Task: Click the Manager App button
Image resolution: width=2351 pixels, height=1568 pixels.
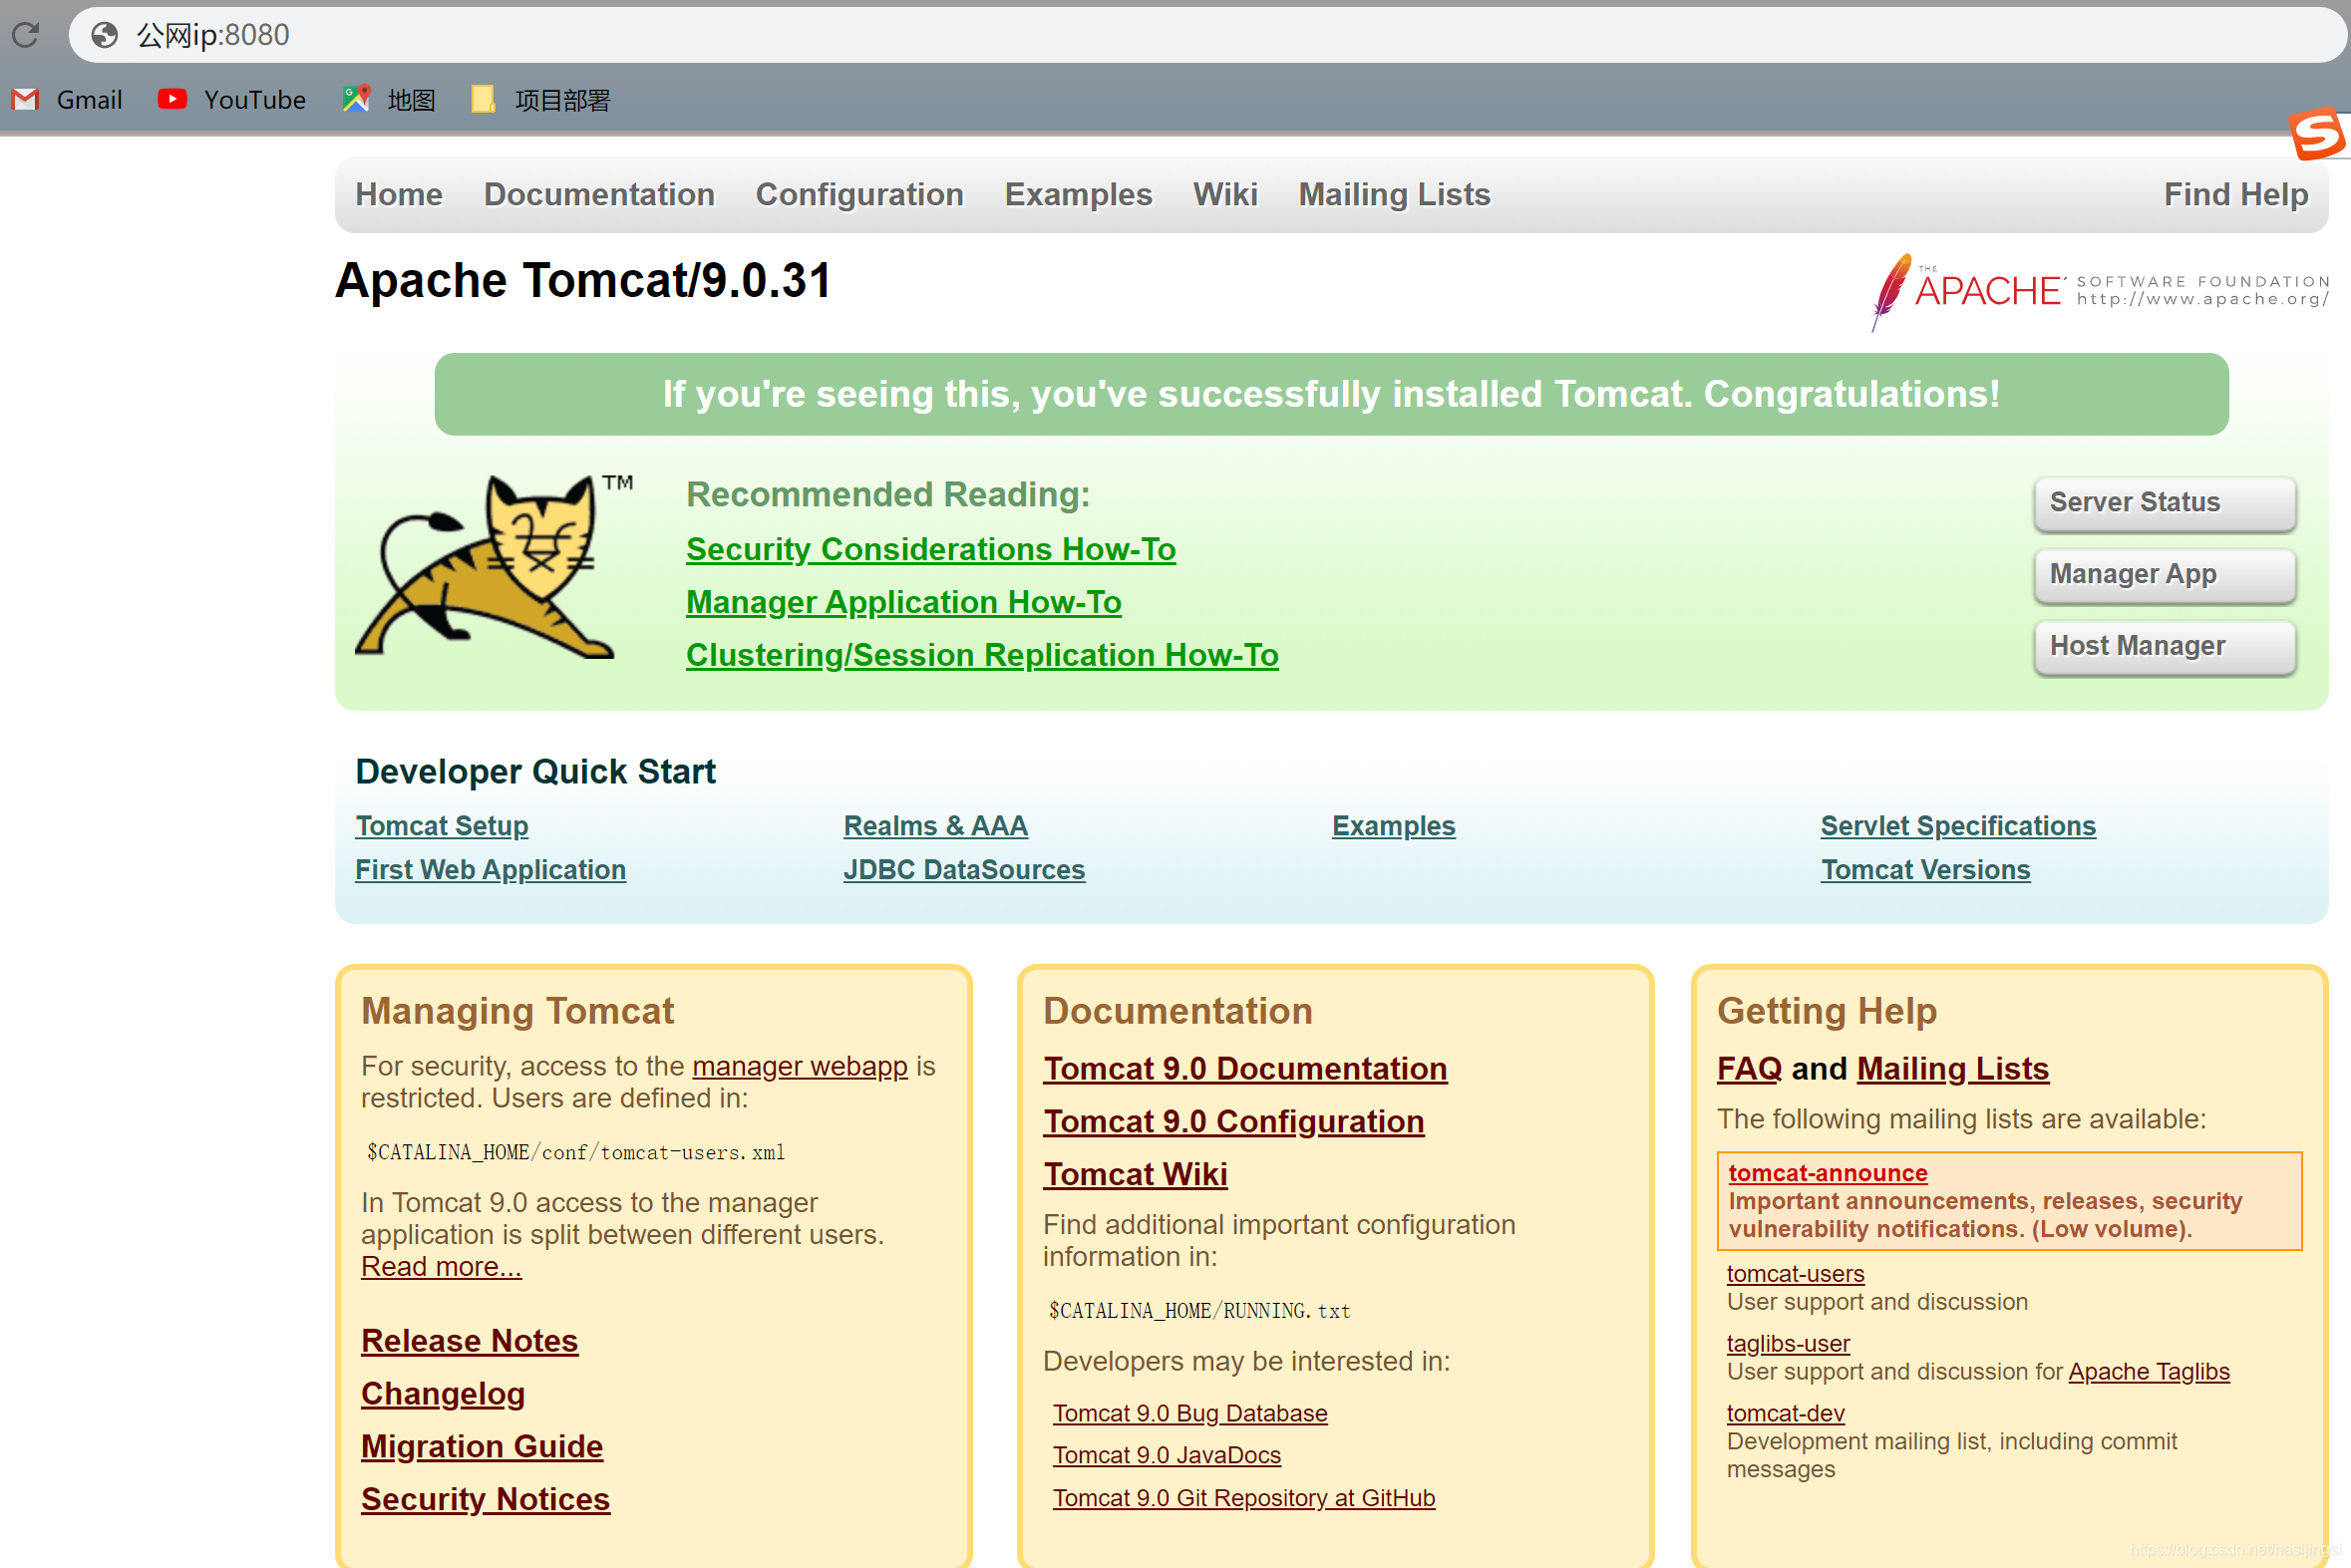Action: coord(2164,575)
